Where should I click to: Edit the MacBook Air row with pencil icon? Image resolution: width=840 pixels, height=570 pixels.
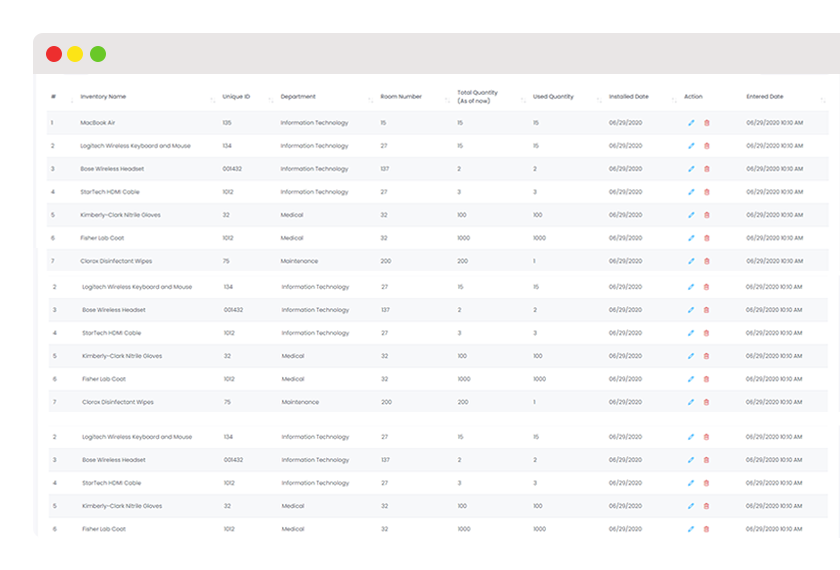(691, 123)
